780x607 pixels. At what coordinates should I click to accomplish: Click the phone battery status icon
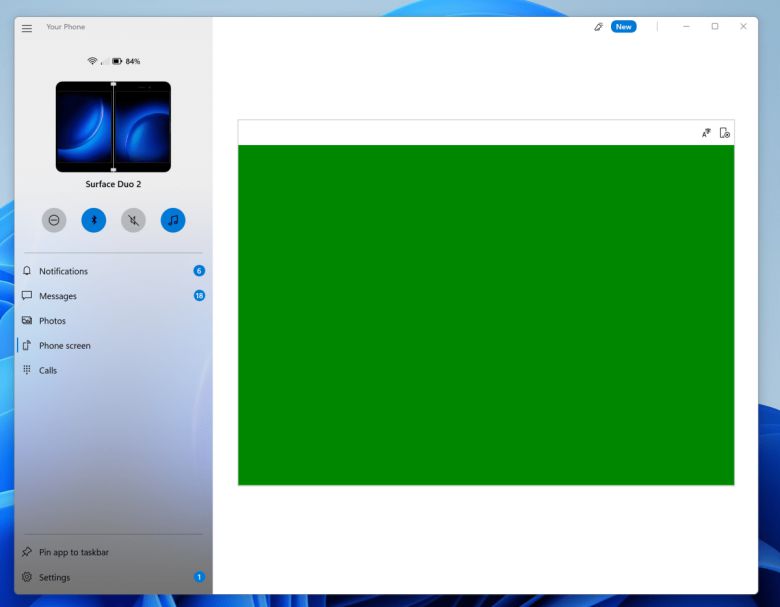[x=117, y=61]
